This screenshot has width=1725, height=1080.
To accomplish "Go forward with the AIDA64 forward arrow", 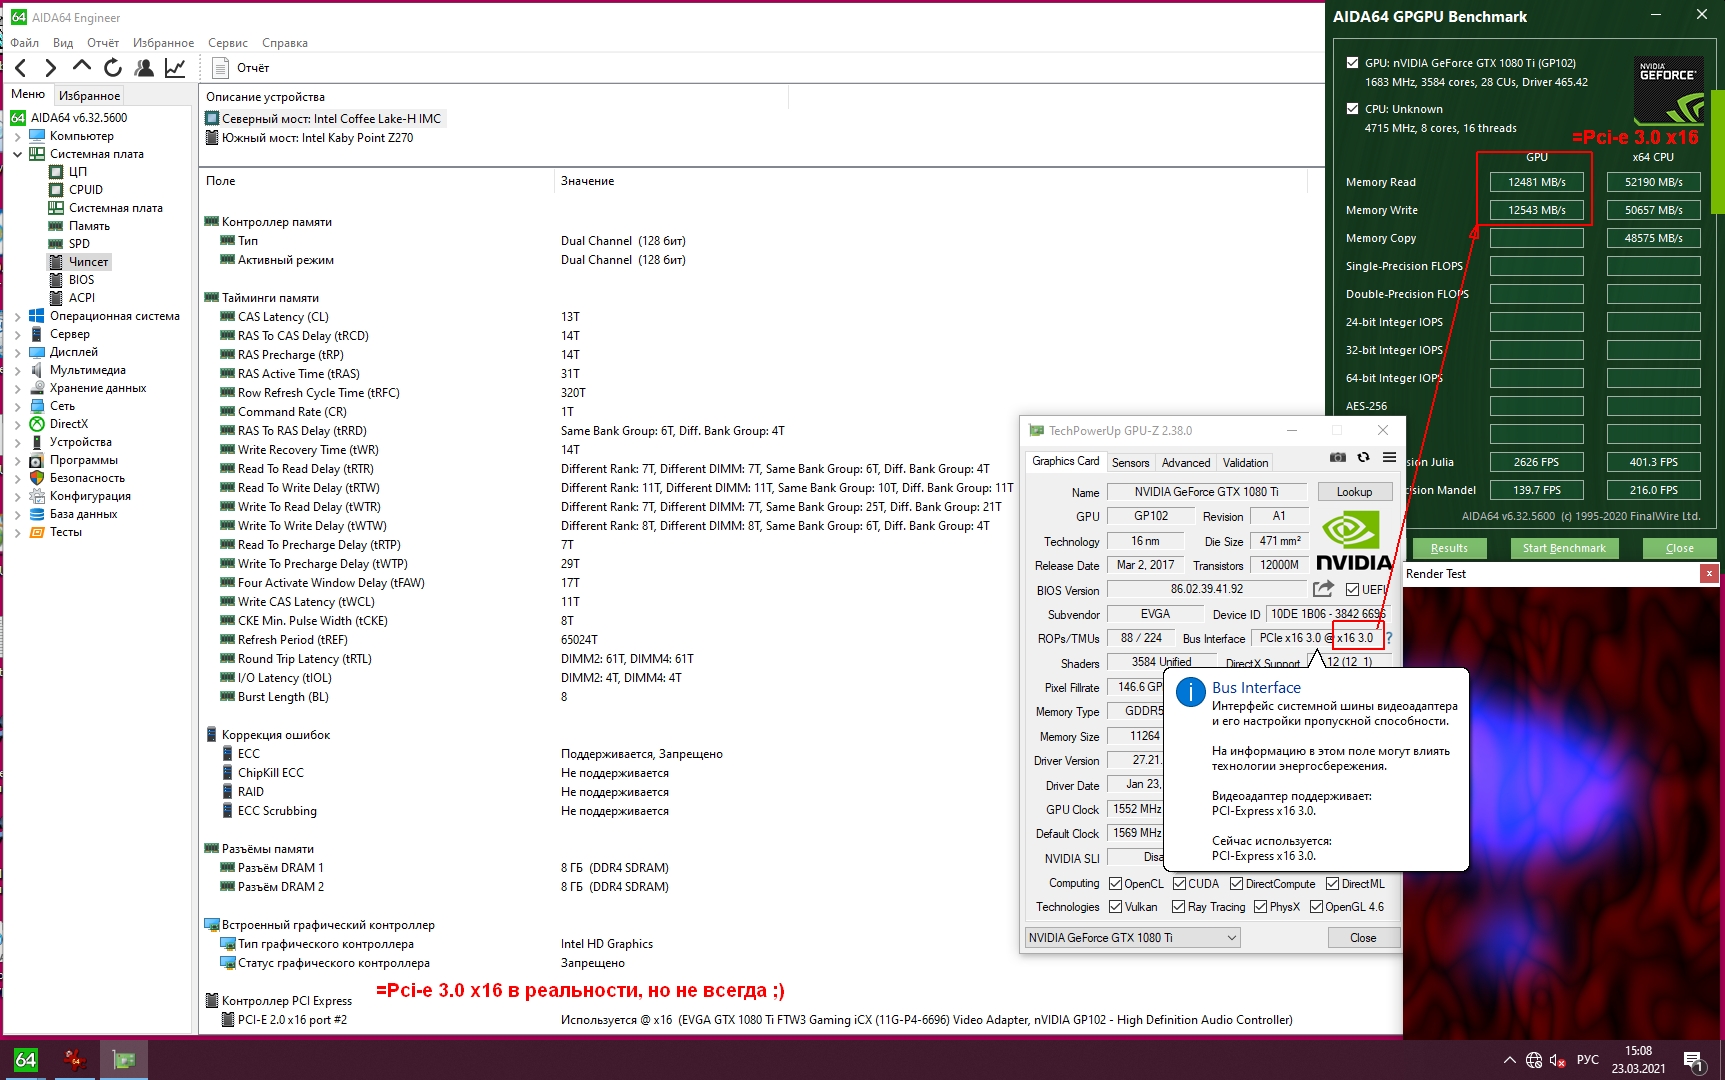I will click(x=51, y=68).
